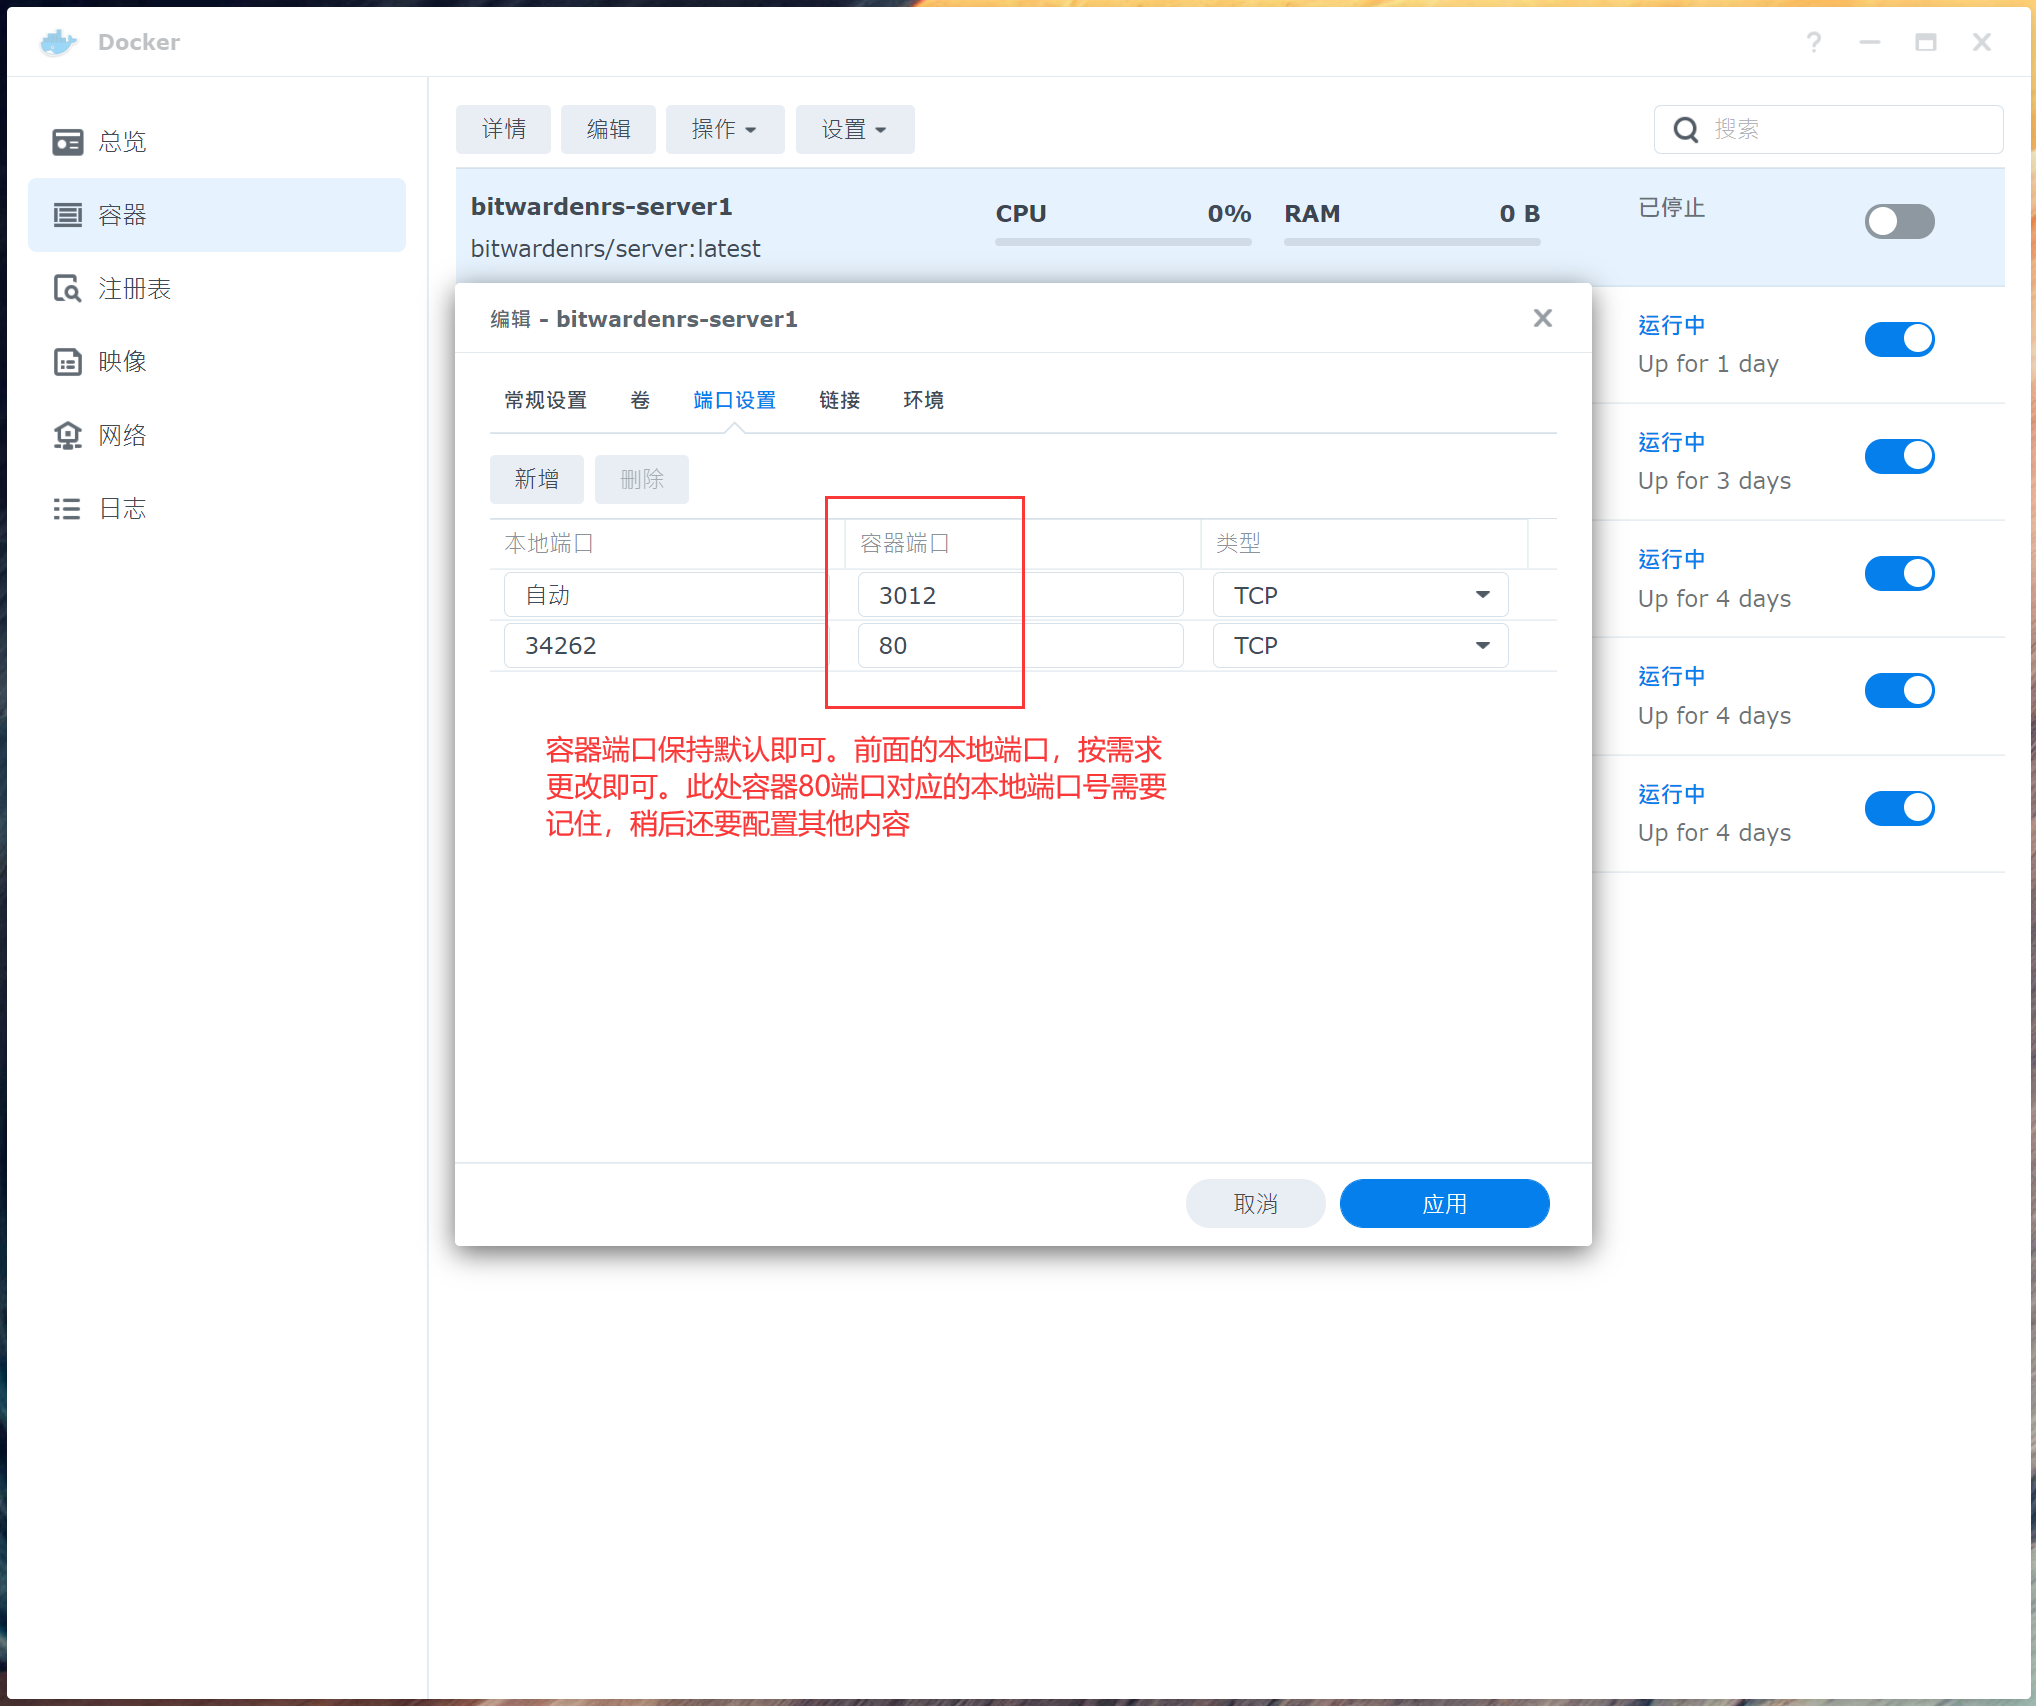Focus the 搜索 search input field
The image size is (2036, 1706).
1828,130
